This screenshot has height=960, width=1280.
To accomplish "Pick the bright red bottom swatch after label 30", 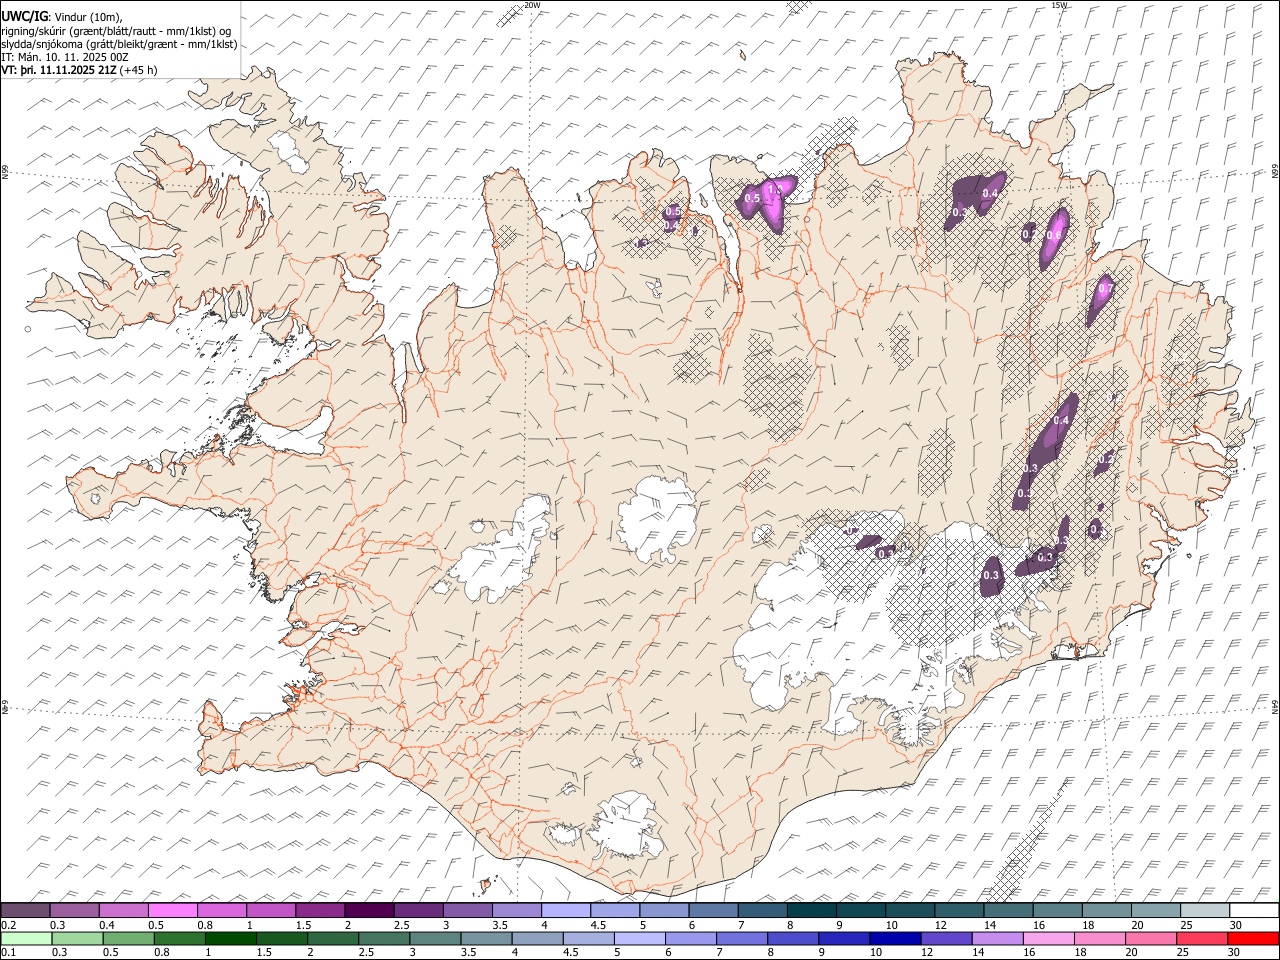I will (x=1254, y=939).
